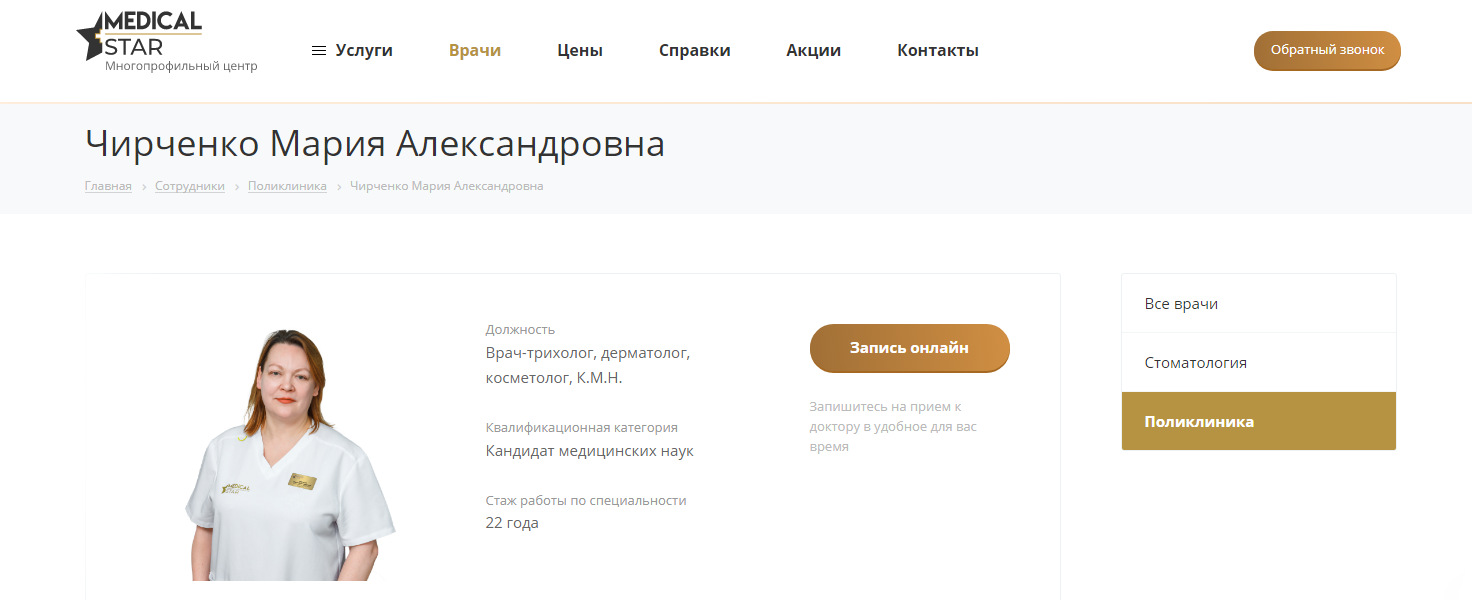Follow the Сотрудники breadcrumb link
1472x602 pixels.
[x=190, y=186]
